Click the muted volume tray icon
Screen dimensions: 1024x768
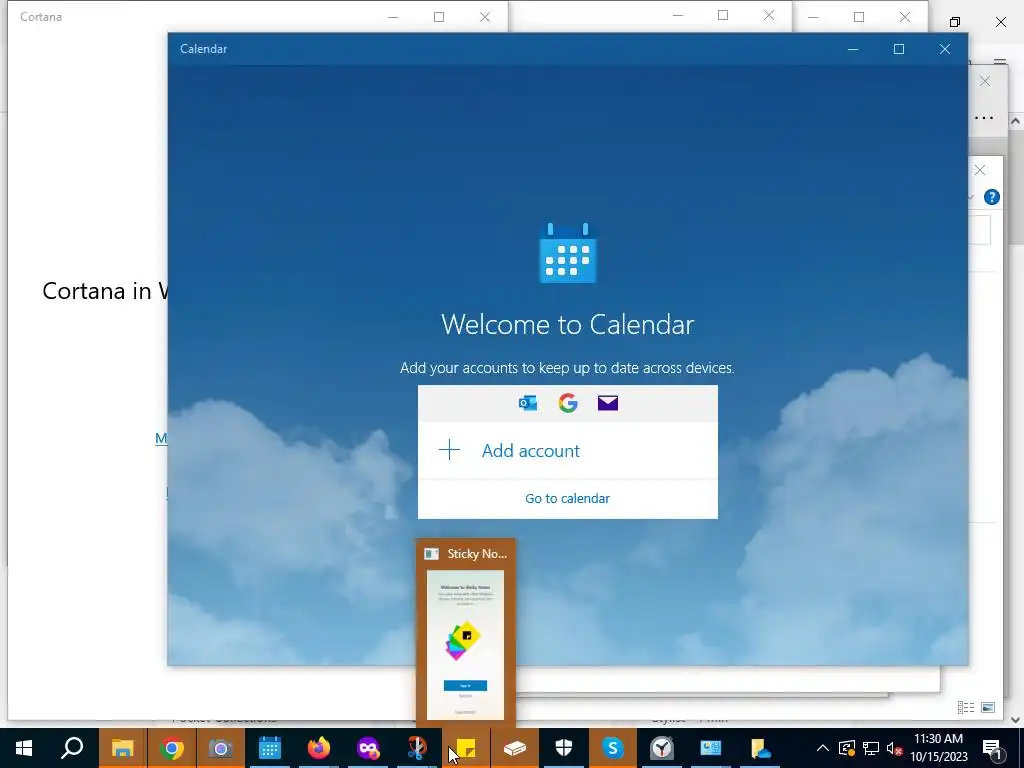pyautogui.click(x=894, y=748)
